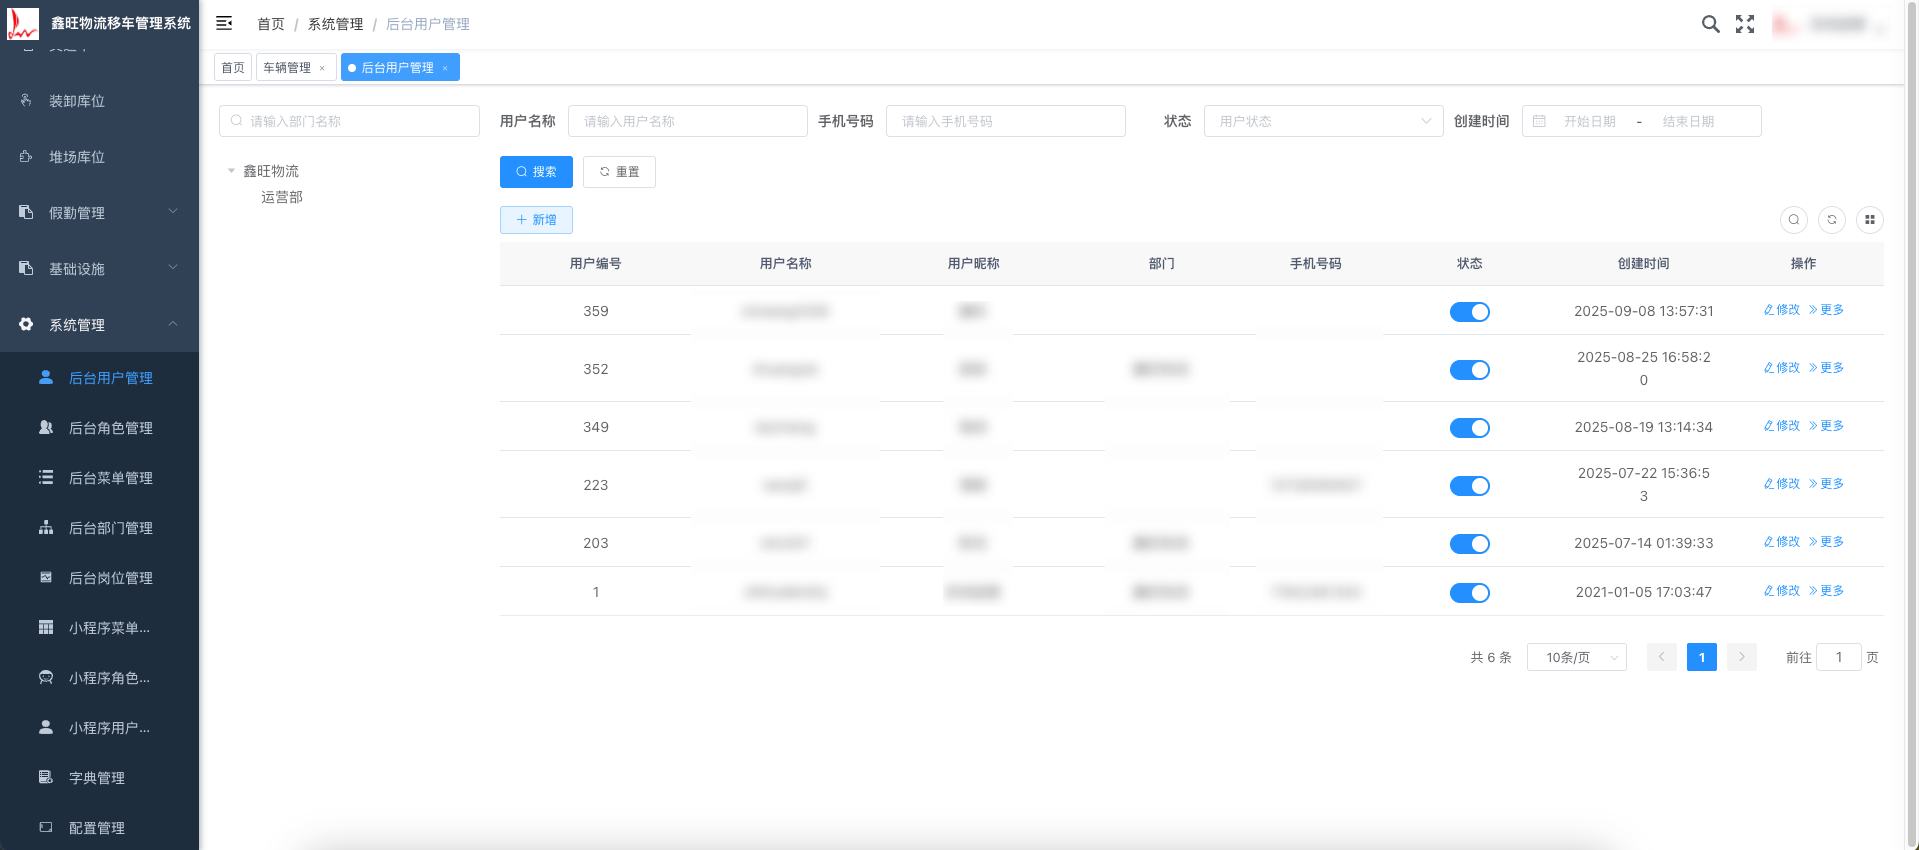
Task: Toggle status switch for user 203
Action: [x=1470, y=544]
